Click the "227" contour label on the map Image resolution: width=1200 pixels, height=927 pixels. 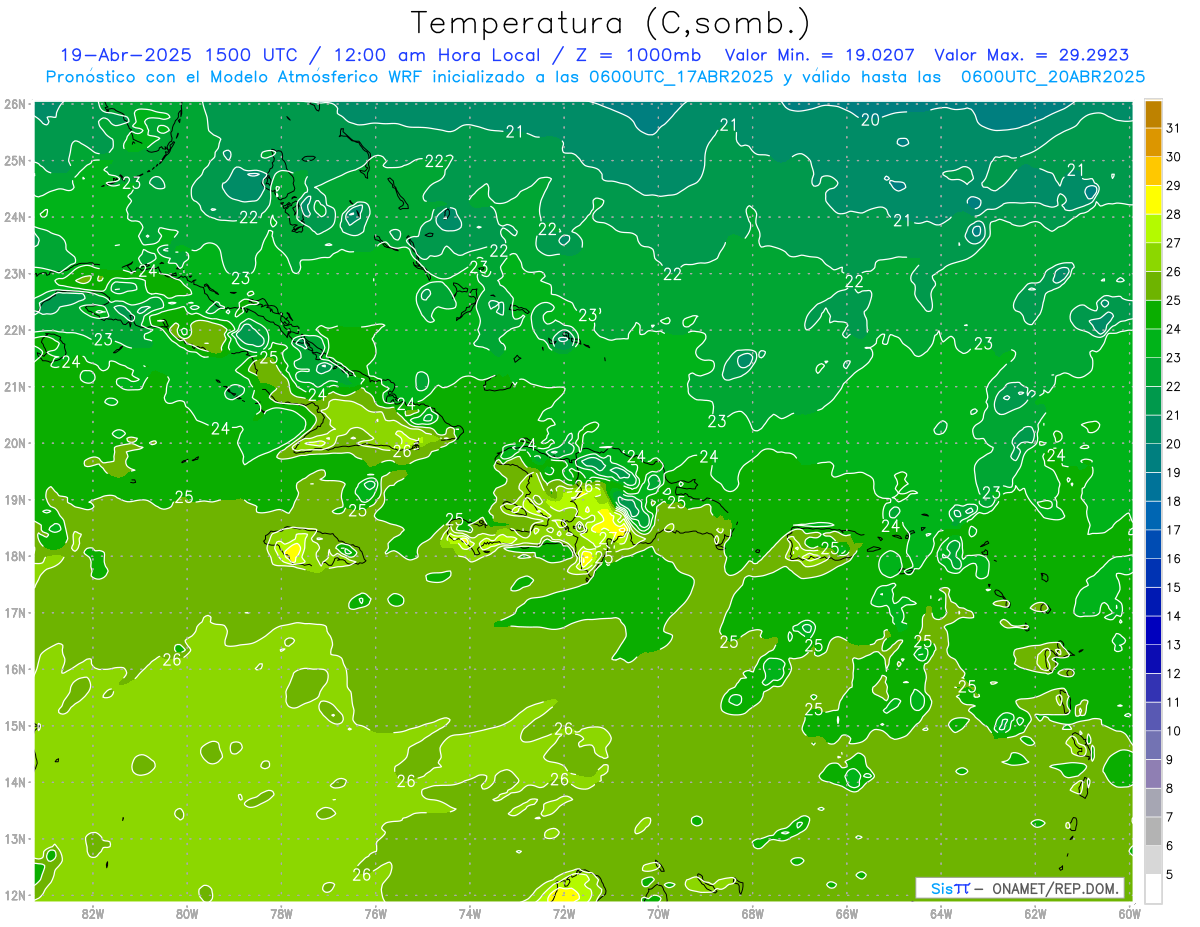(439, 162)
